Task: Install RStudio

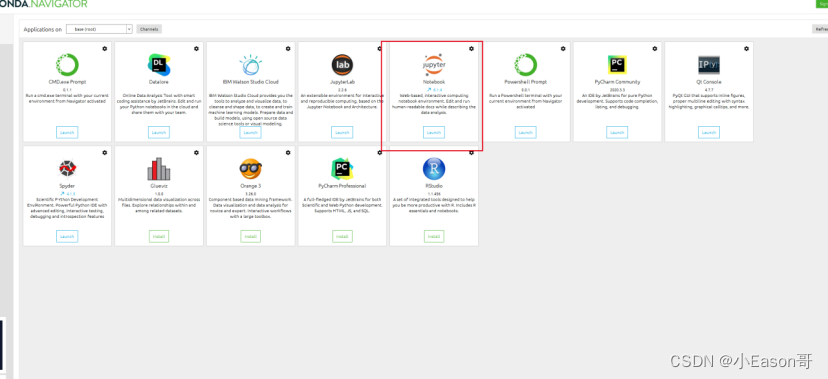Action: pyautogui.click(x=434, y=236)
